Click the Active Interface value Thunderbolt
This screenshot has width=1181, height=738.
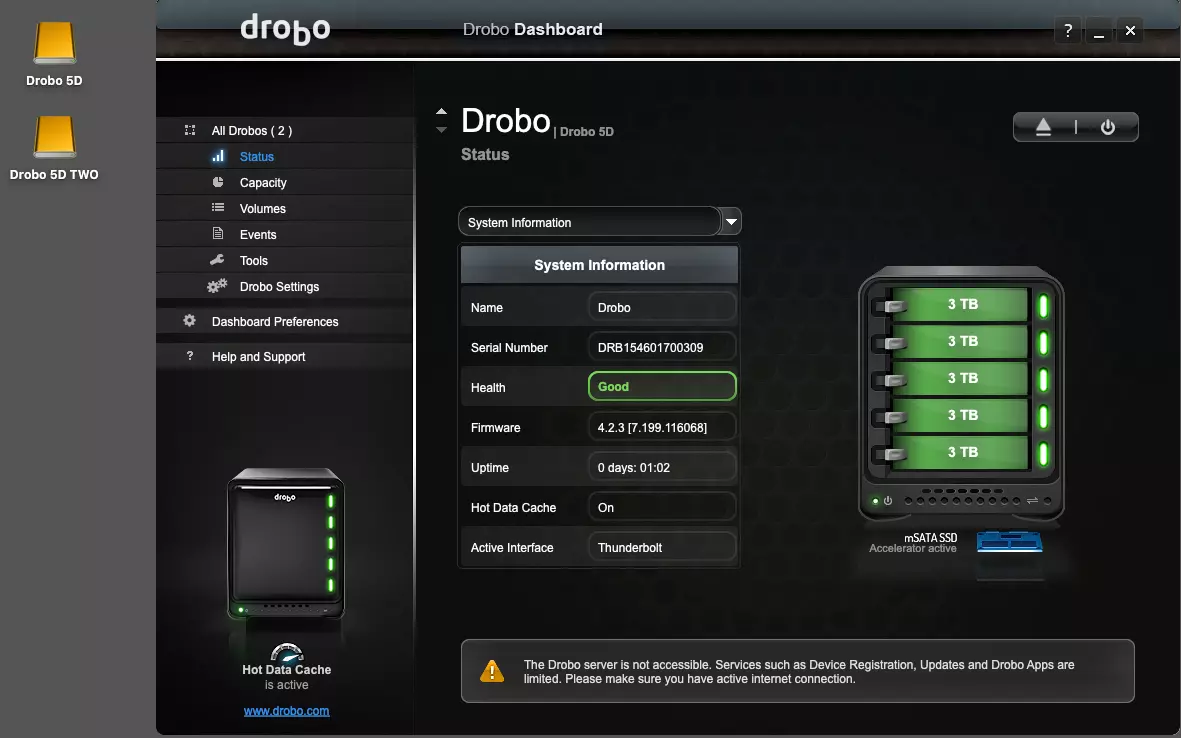(661, 547)
